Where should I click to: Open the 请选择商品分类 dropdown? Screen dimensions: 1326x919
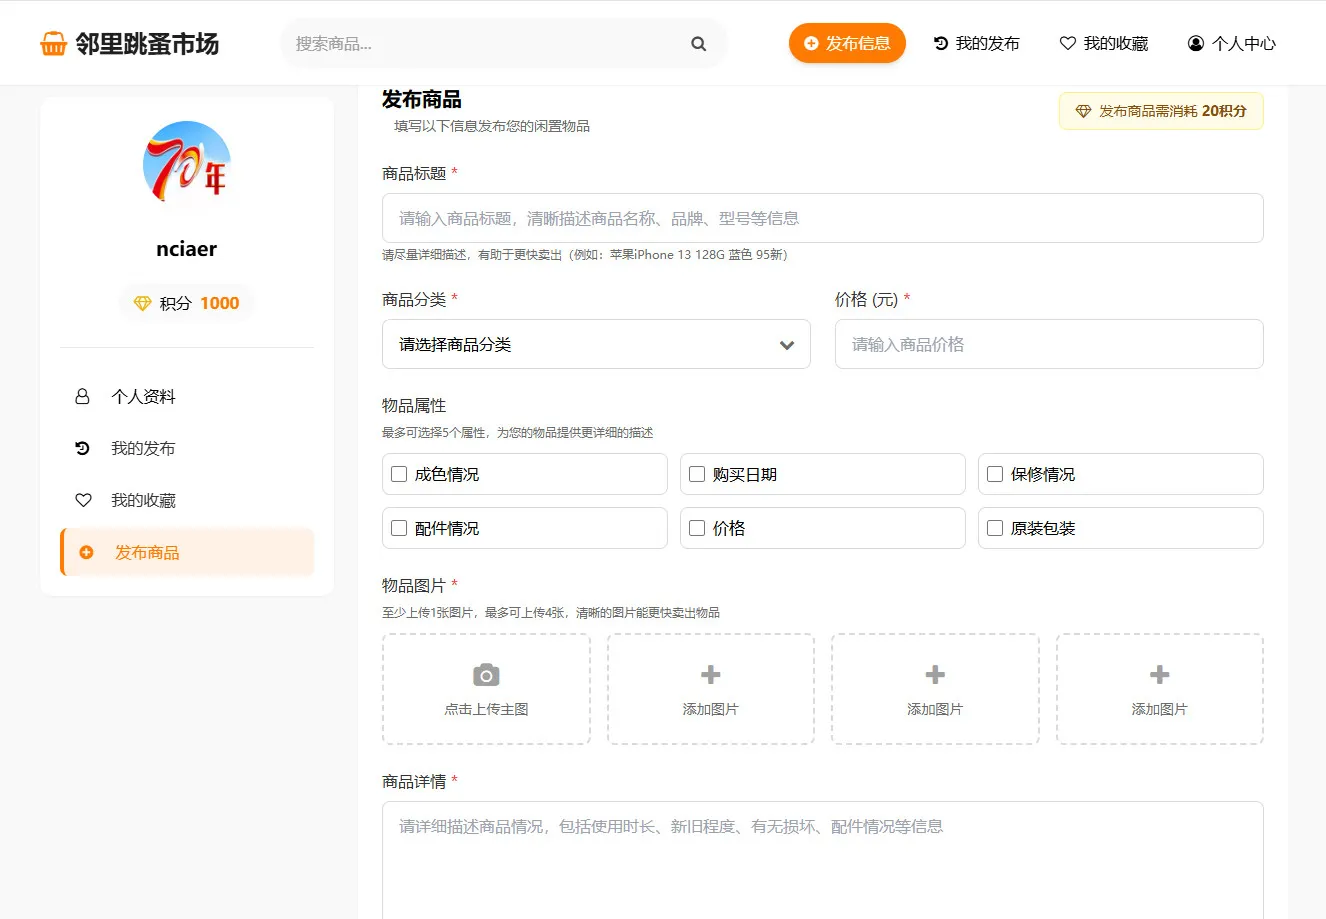[596, 344]
